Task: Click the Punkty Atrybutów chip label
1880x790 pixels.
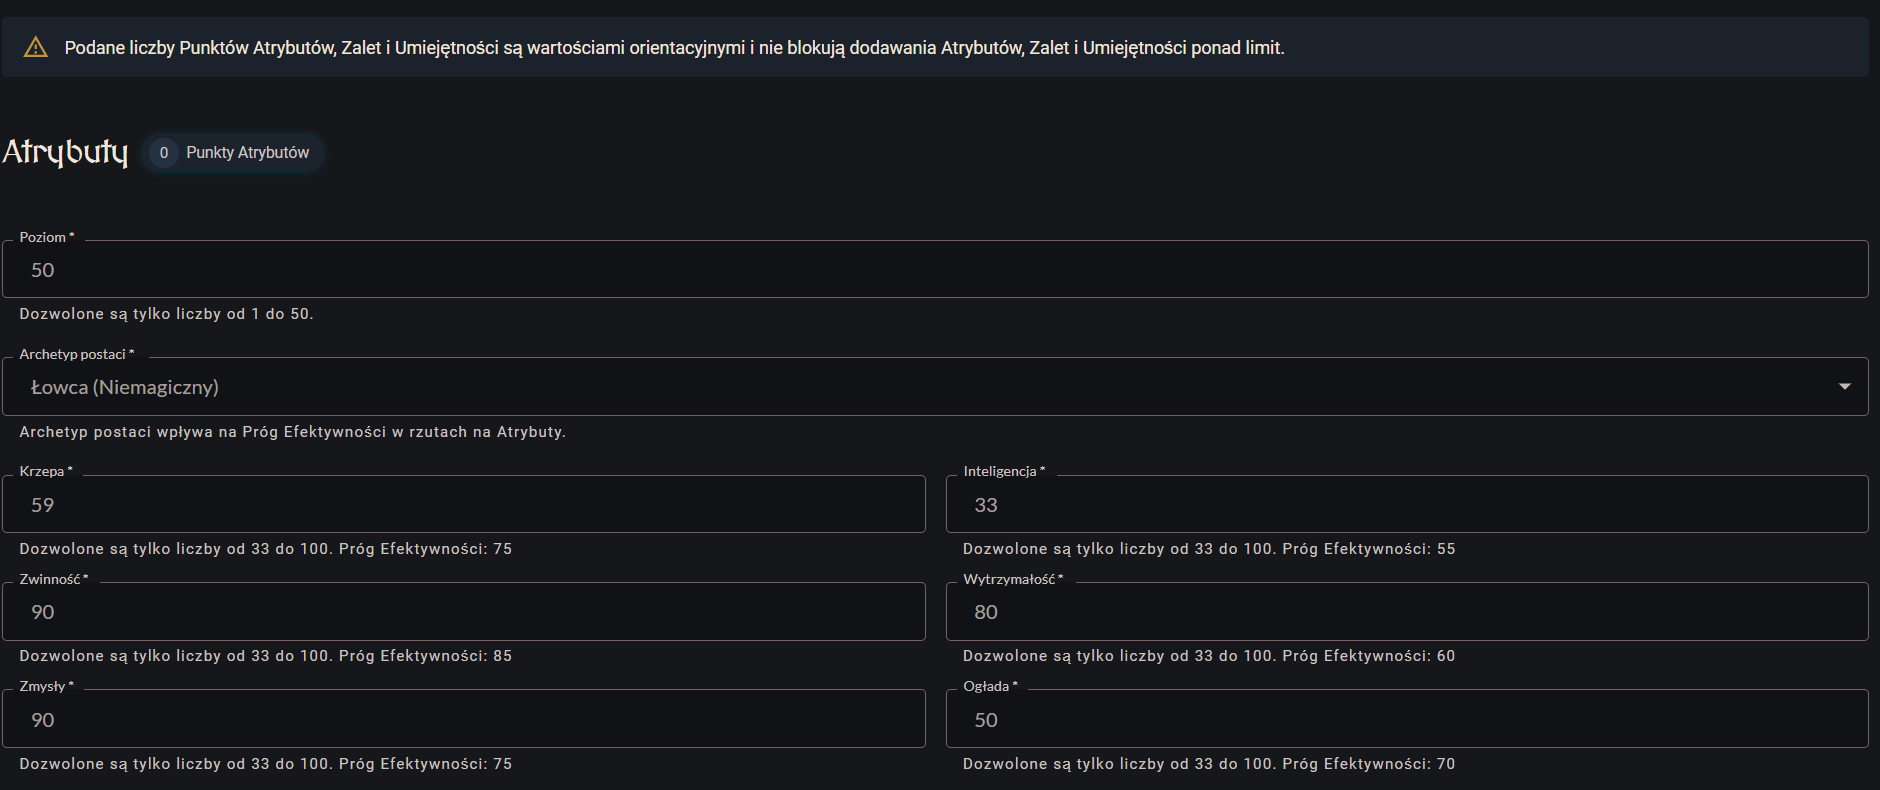Action: point(247,153)
